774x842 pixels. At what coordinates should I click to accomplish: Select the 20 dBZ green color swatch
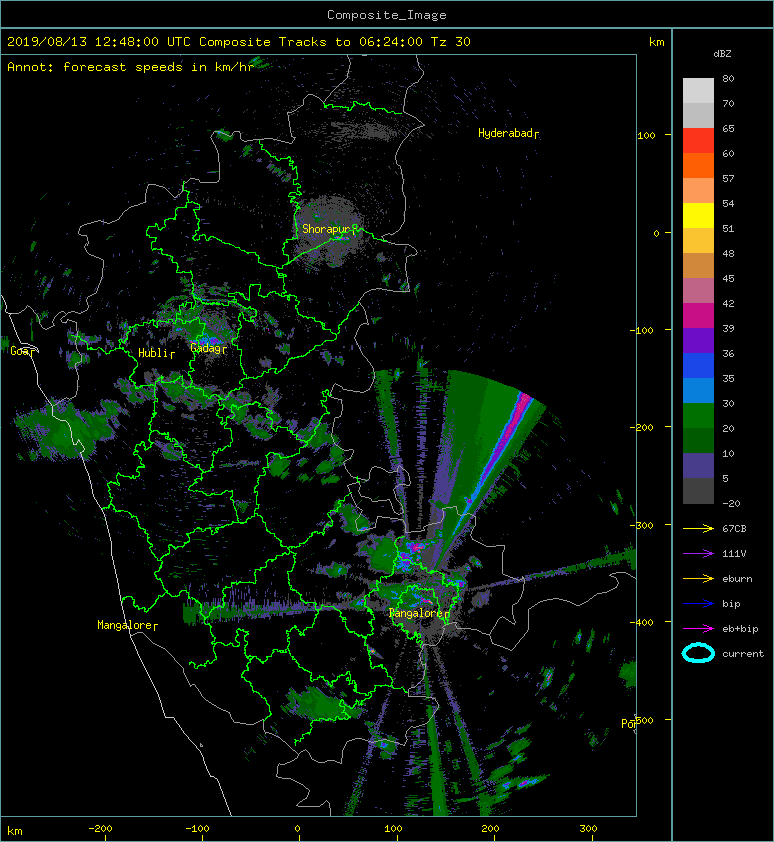click(698, 440)
